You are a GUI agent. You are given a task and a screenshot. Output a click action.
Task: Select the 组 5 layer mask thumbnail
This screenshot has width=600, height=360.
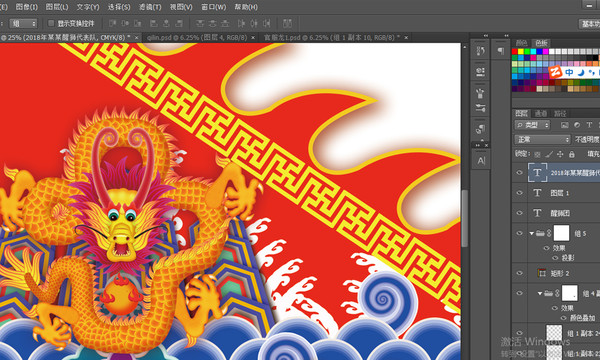tap(561, 233)
